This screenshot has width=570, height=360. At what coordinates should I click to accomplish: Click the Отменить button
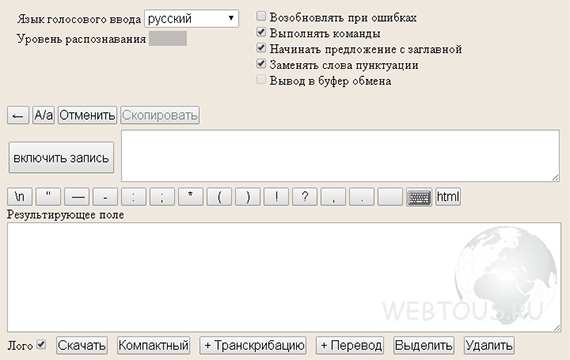coord(87,116)
